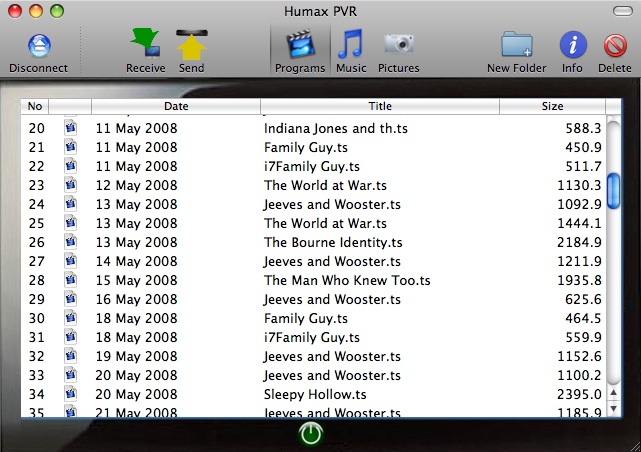Sort by the Title column header
Image resolution: width=641 pixels, height=452 pixels.
[x=380, y=106]
